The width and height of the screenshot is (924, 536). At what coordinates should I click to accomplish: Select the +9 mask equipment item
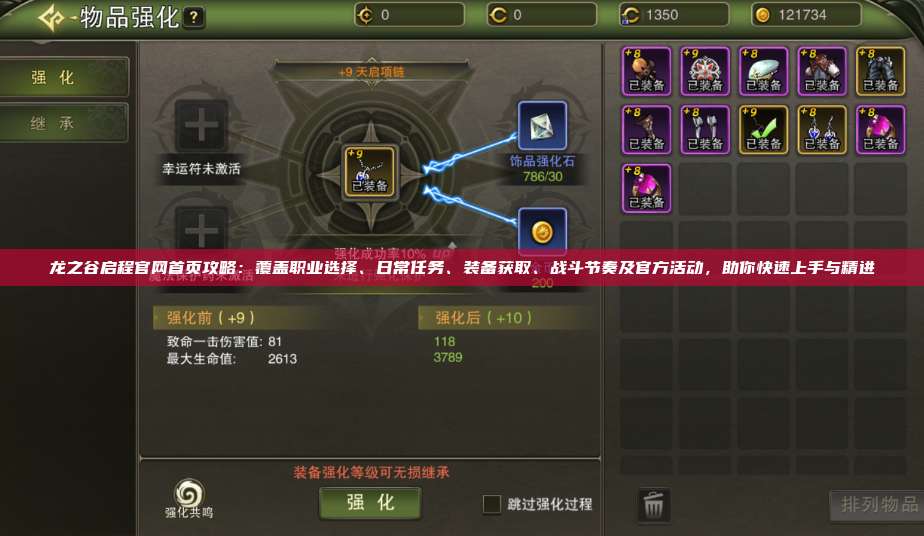point(705,71)
